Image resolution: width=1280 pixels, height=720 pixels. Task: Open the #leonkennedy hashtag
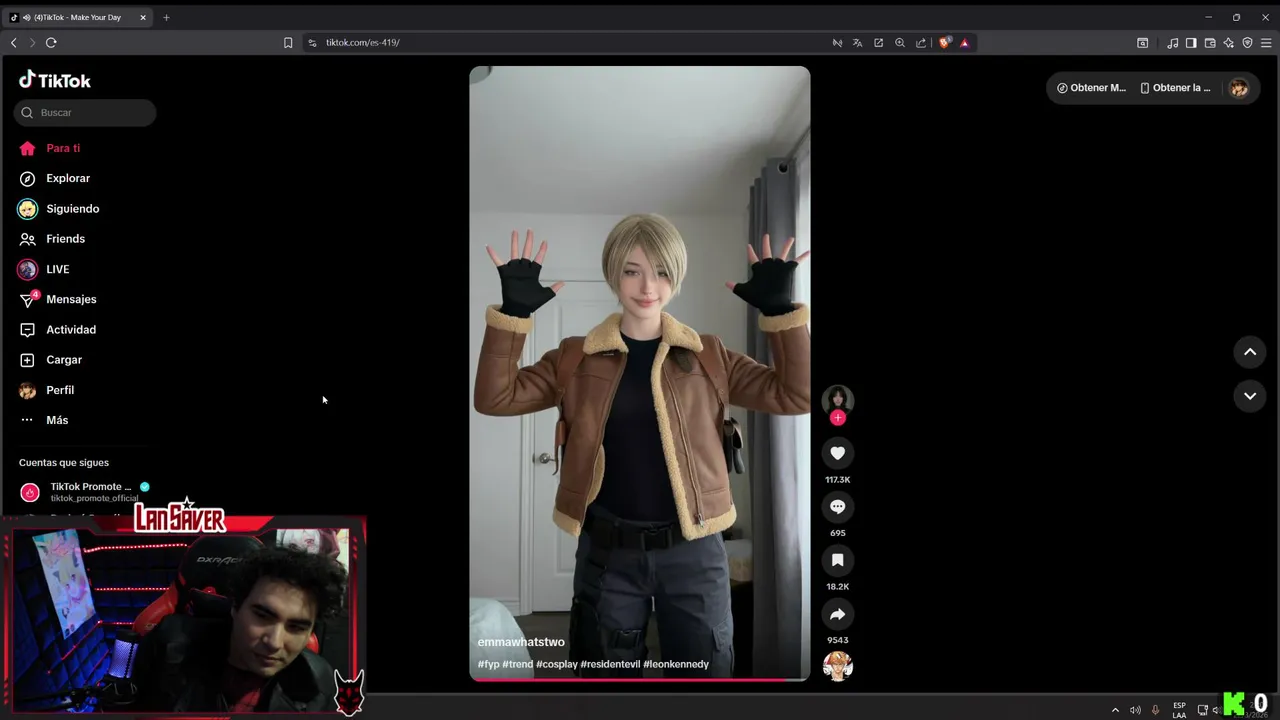(676, 664)
